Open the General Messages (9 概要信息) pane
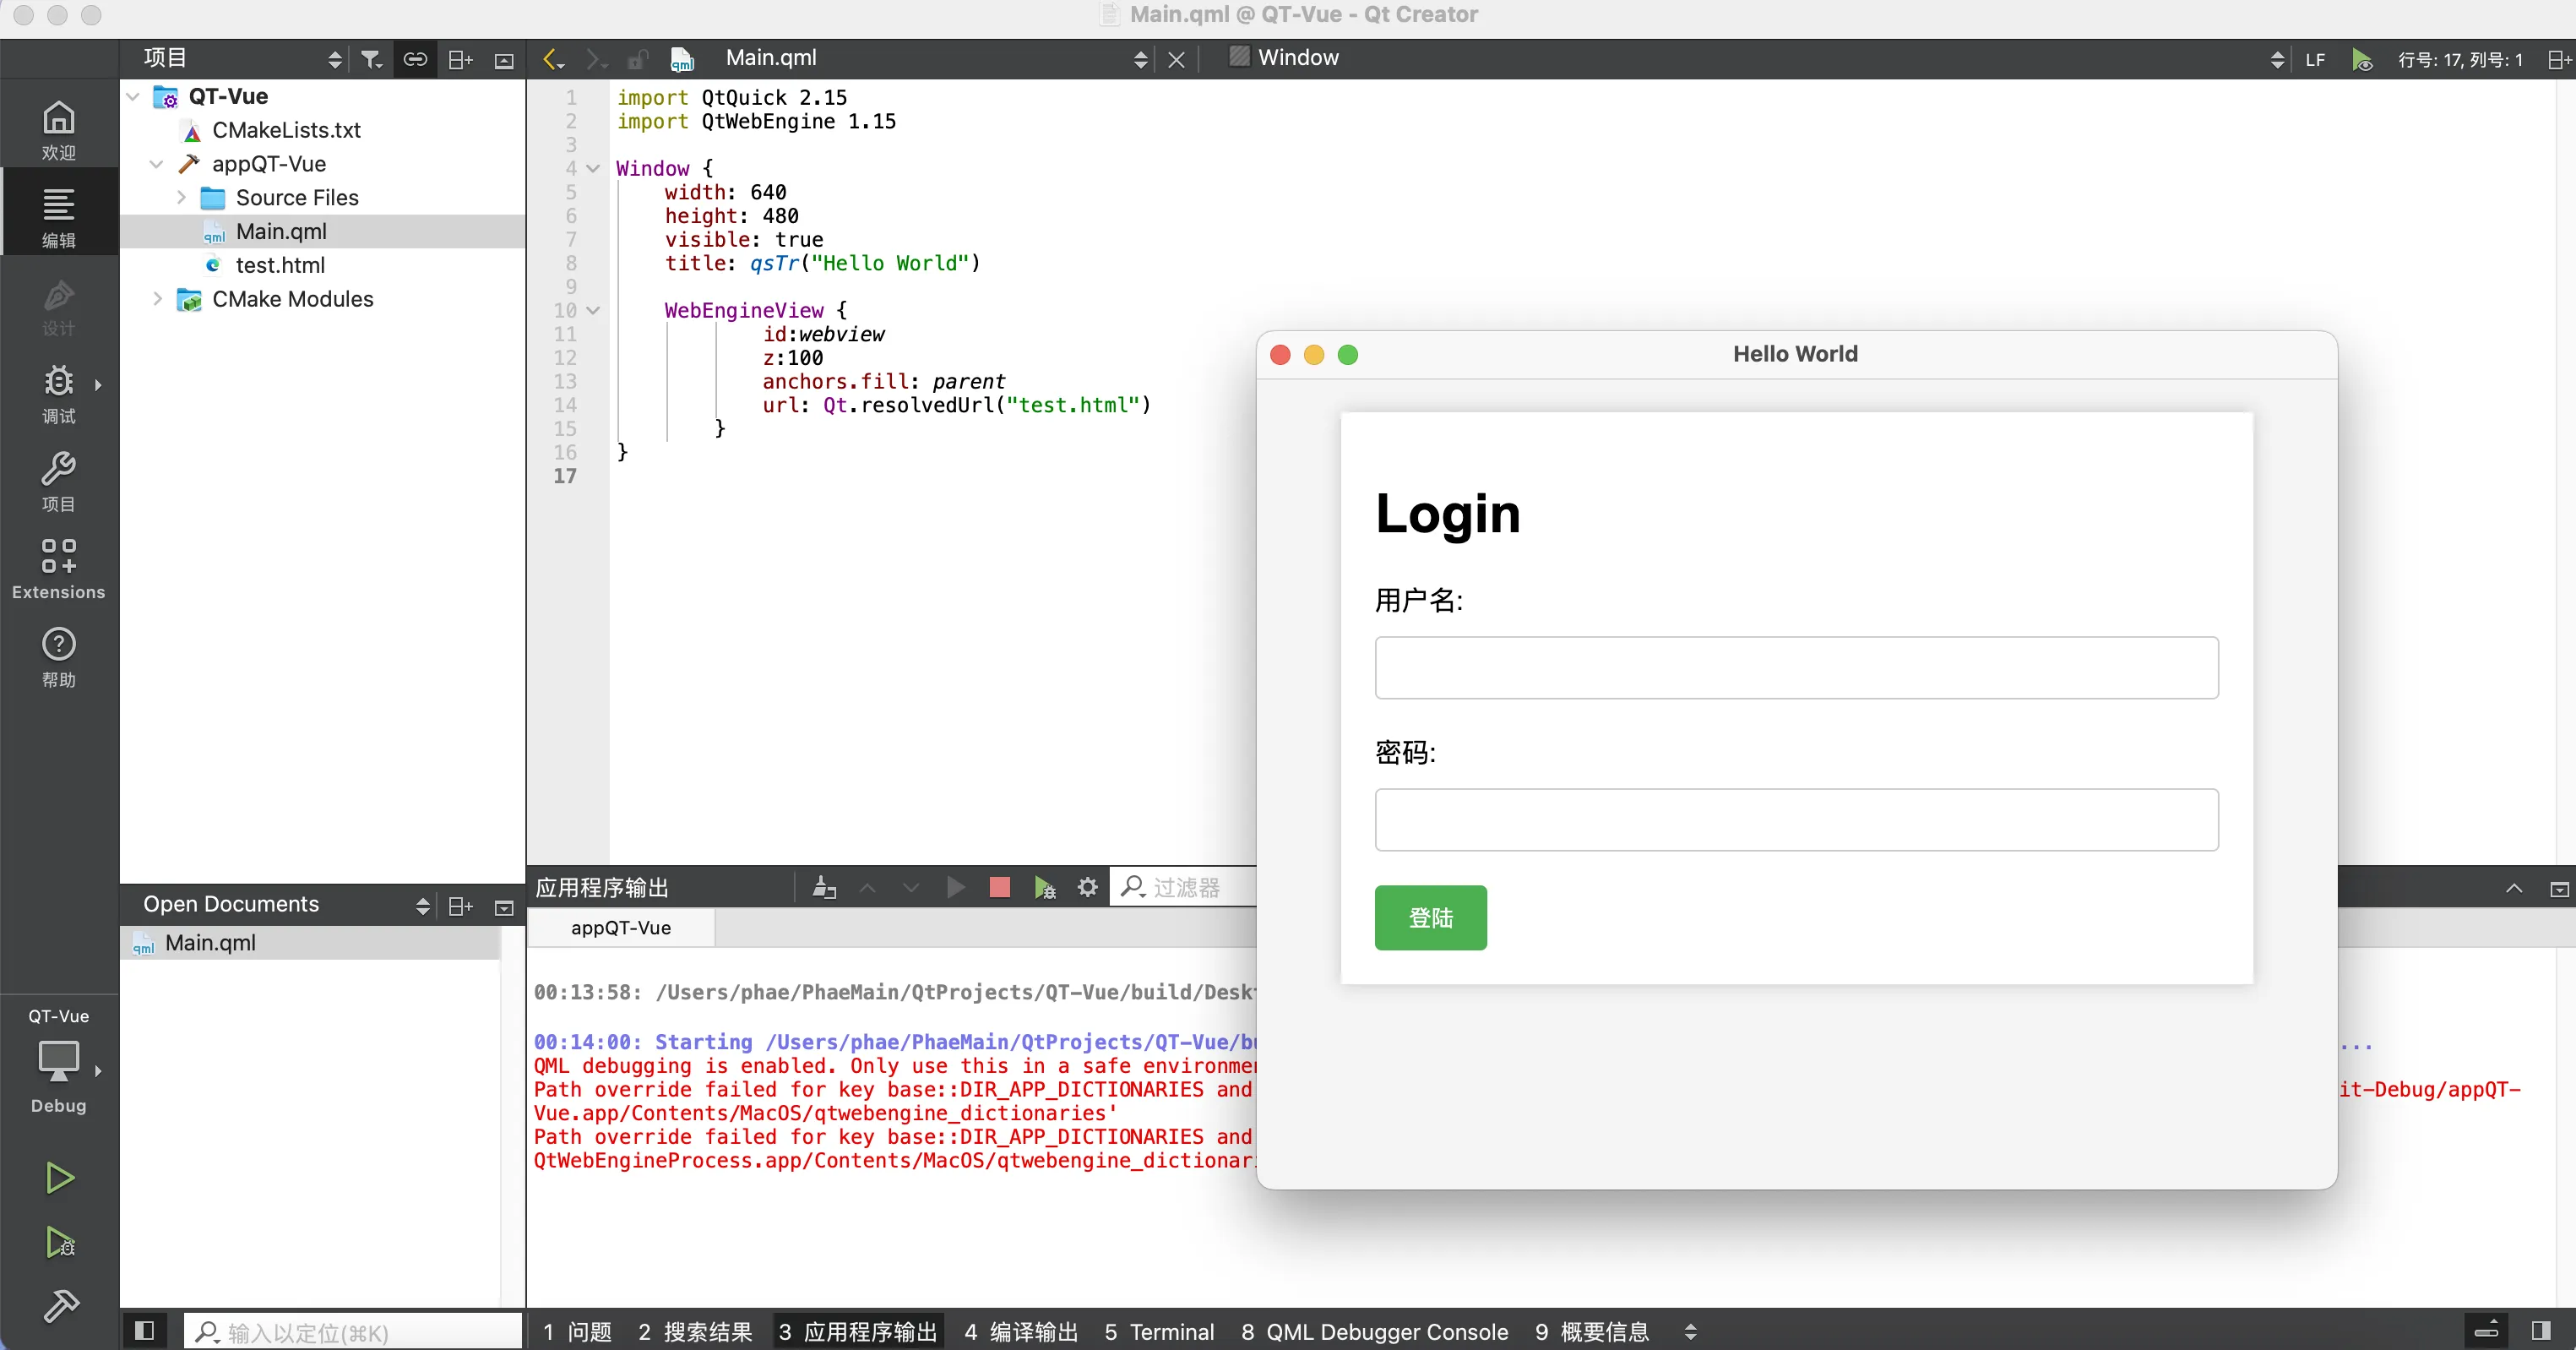Image resolution: width=2576 pixels, height=1350 pixels. point(1592,1331)
